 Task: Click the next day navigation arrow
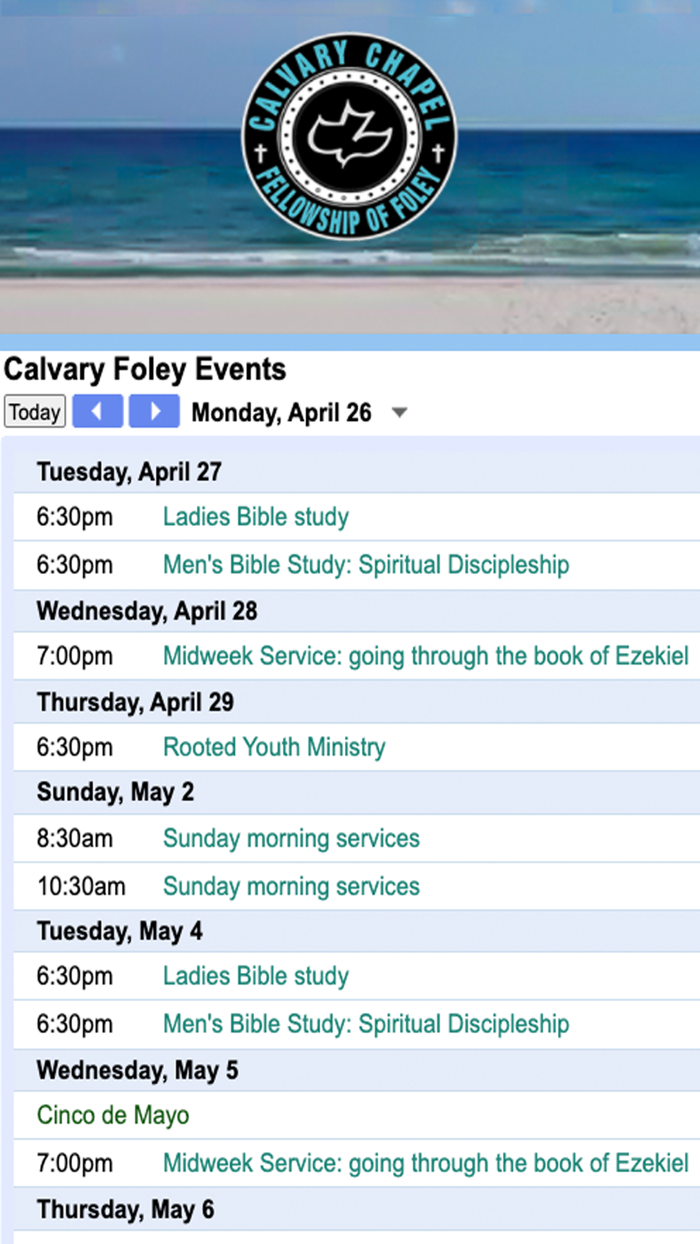tap(154, 411)
